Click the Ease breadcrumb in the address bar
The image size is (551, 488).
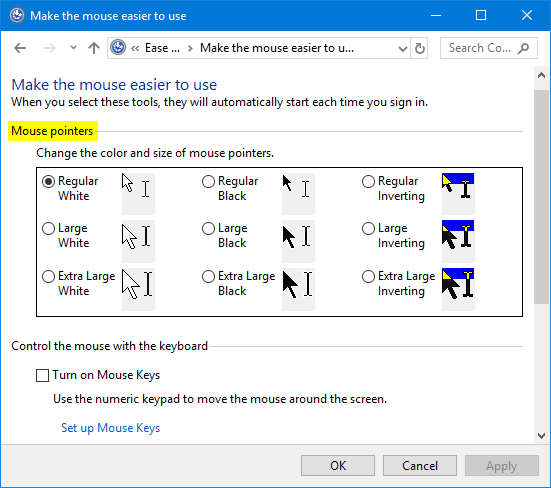162,48
